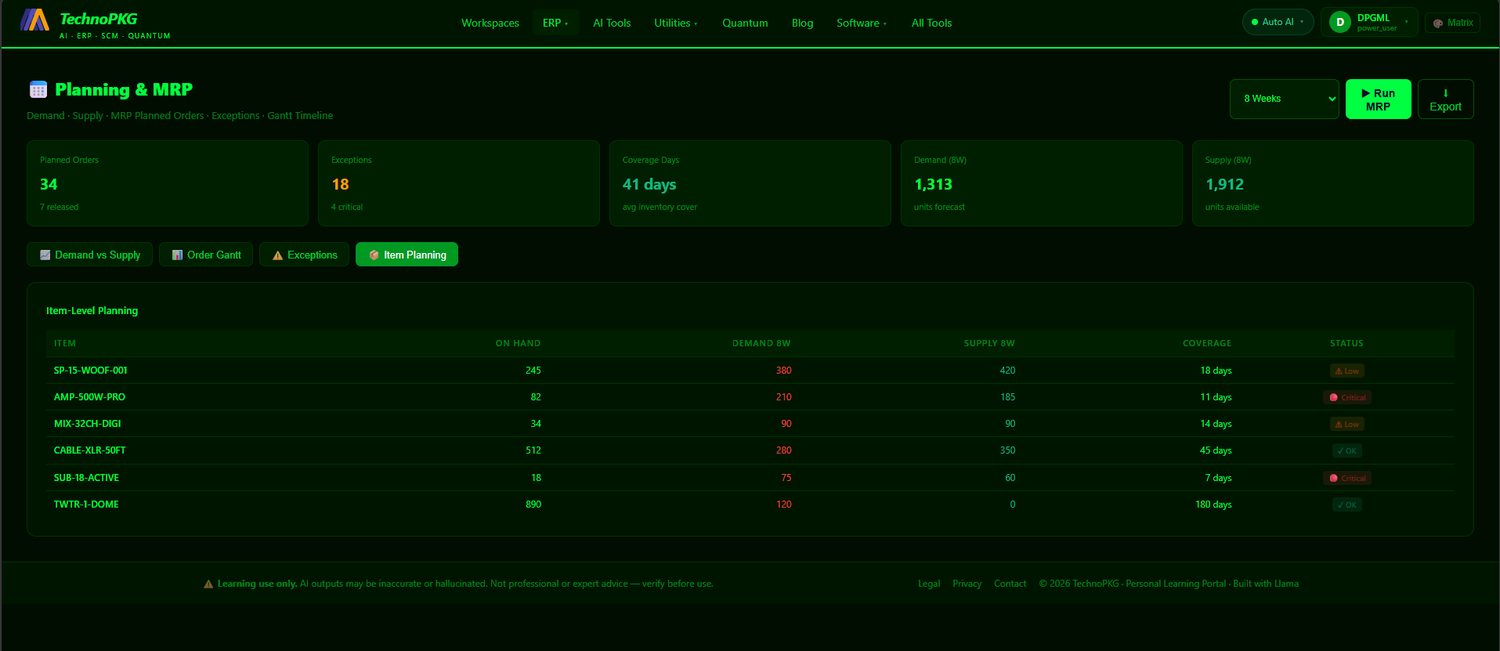Open Blog in the top navigation
The width and height of the screenshot is (1500, 651).
point(802,22)
